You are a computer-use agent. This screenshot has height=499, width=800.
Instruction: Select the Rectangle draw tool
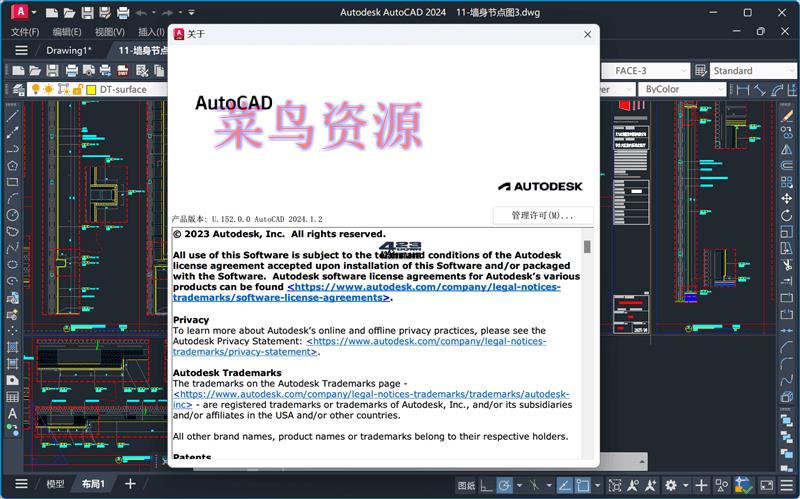[x=13, y=182]
